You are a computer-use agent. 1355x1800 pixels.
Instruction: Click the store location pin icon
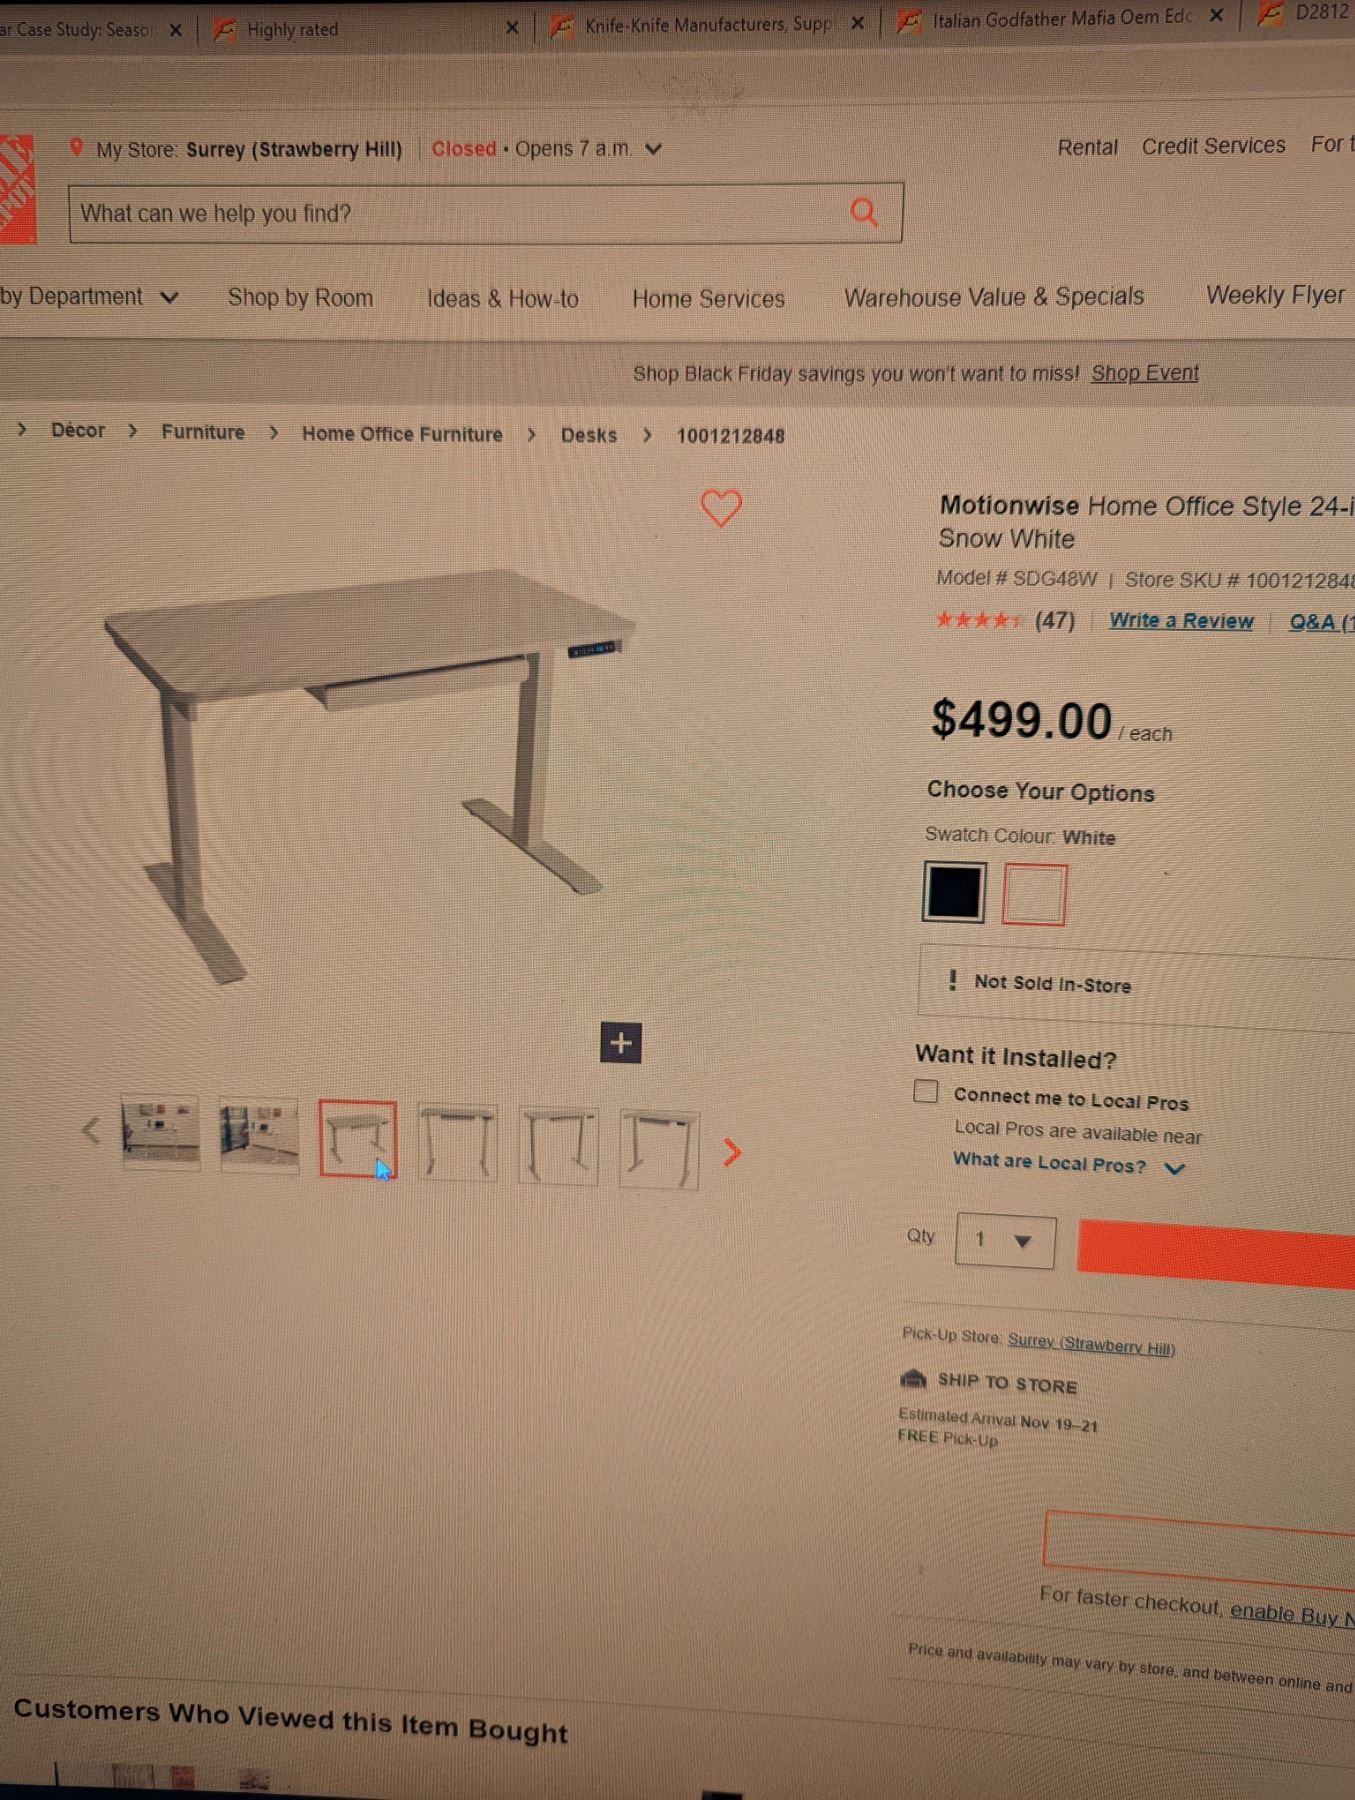point(76,148)
